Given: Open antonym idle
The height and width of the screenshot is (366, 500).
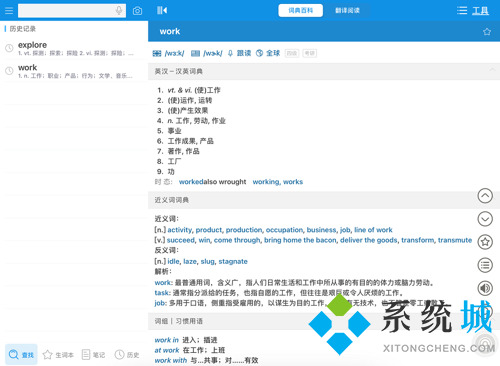Looking at the screenshot, I should point(173,262).
